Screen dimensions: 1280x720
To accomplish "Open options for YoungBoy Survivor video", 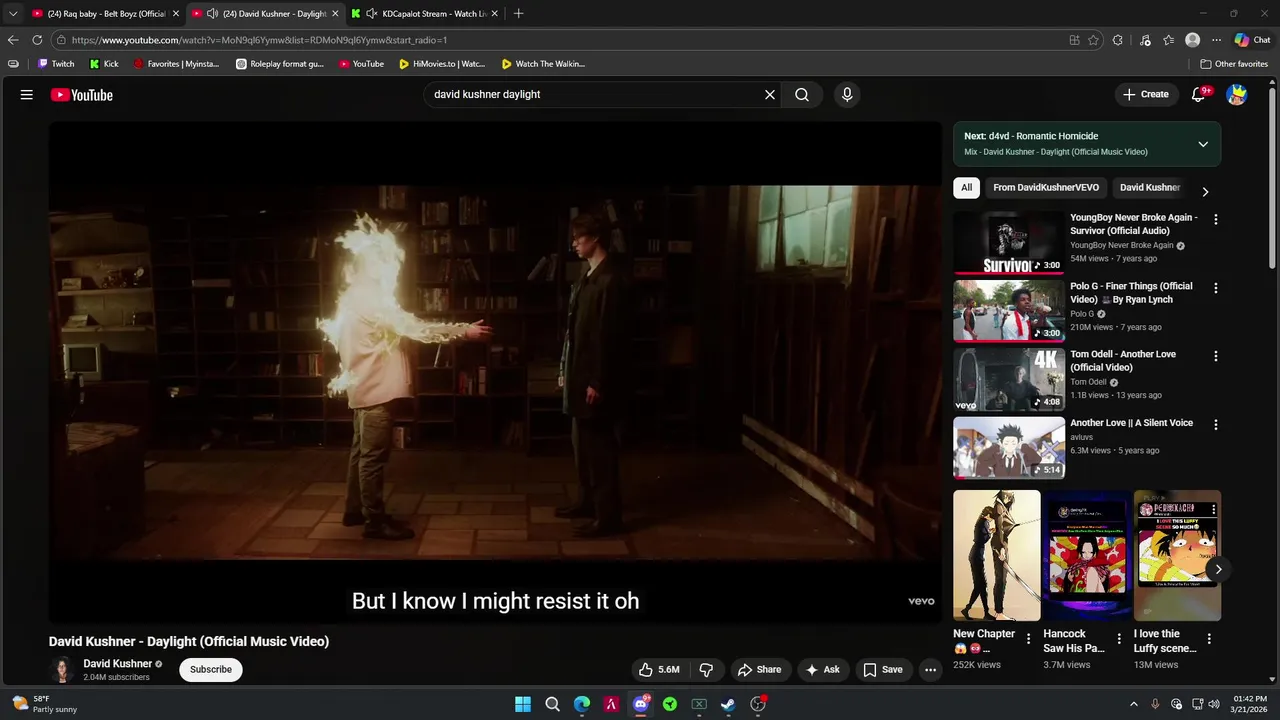I will click(x=1216, y=219).
